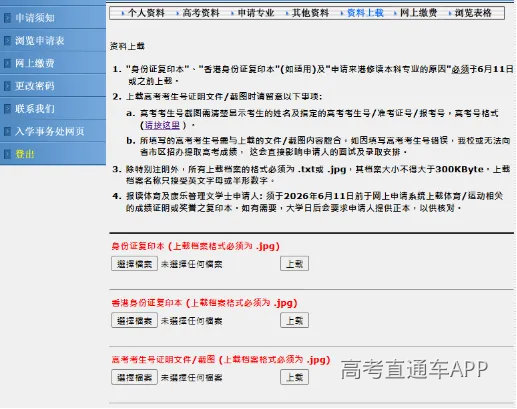The width and height of the screenshot is (517, 409).
Task: Click icon beside sidebar 网上缴费
Action: [7, 63]
